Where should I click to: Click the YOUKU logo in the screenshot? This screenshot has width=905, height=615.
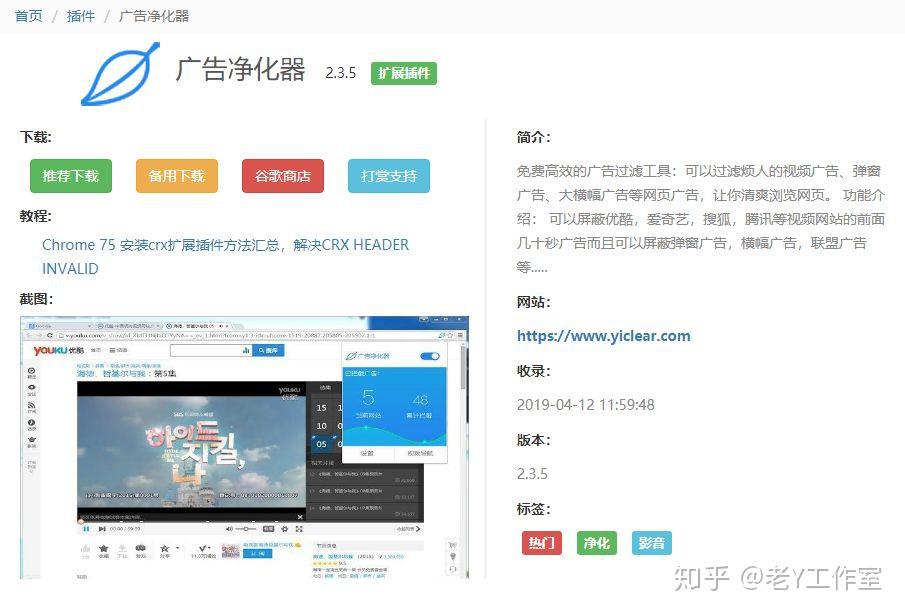click(58, 350)
